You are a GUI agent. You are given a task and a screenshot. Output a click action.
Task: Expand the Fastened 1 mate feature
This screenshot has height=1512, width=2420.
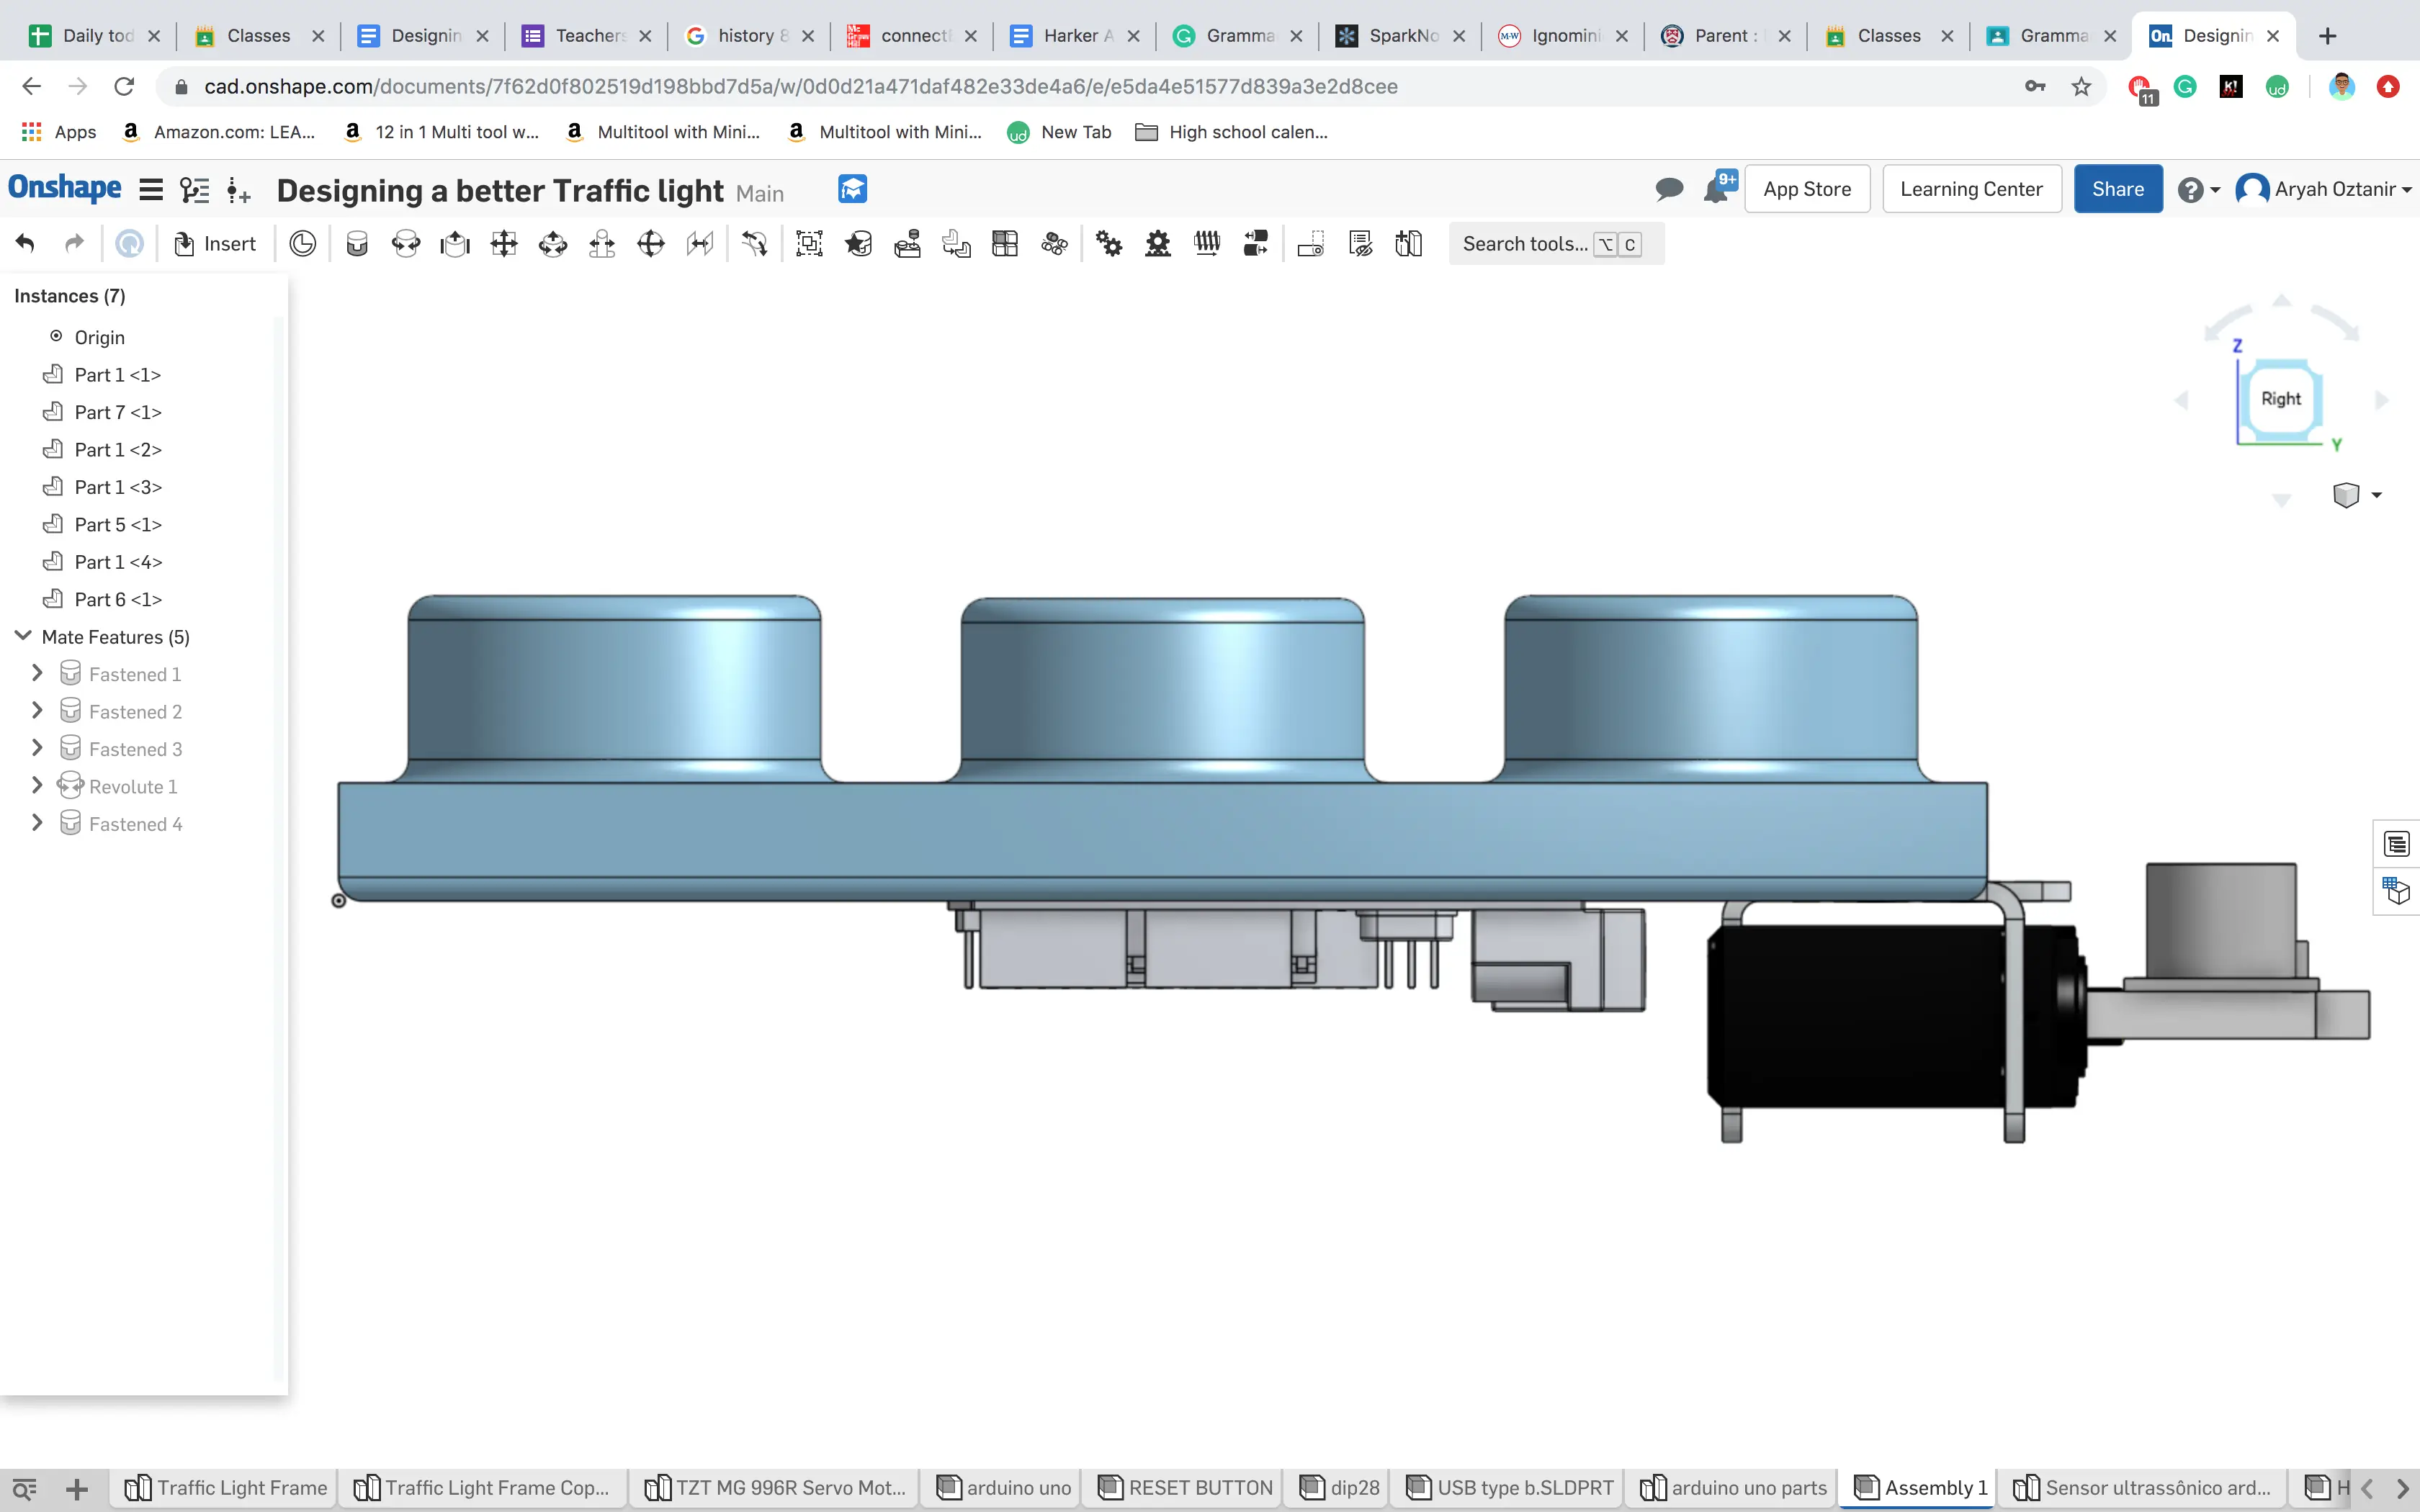[x=37, y=673]
